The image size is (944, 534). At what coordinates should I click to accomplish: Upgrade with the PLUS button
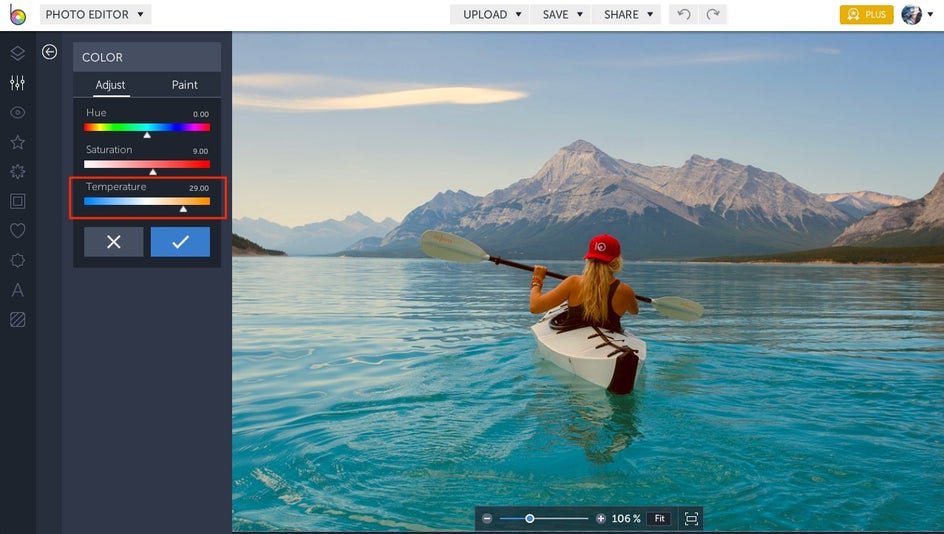866,14
